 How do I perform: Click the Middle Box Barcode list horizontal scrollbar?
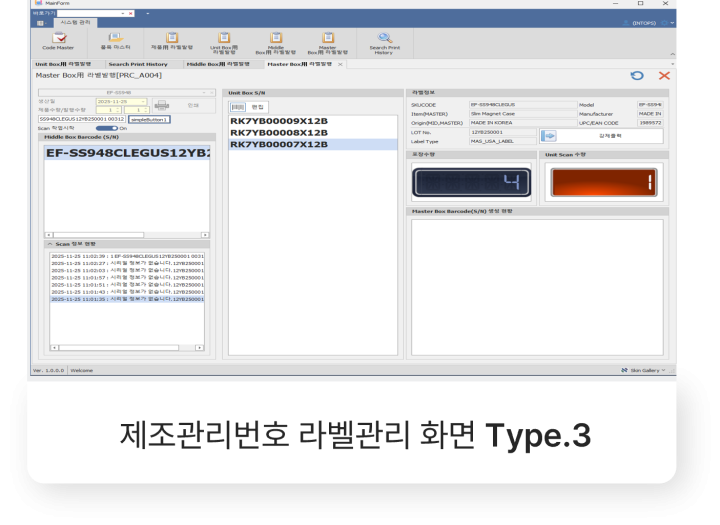[x=127, y=235]
